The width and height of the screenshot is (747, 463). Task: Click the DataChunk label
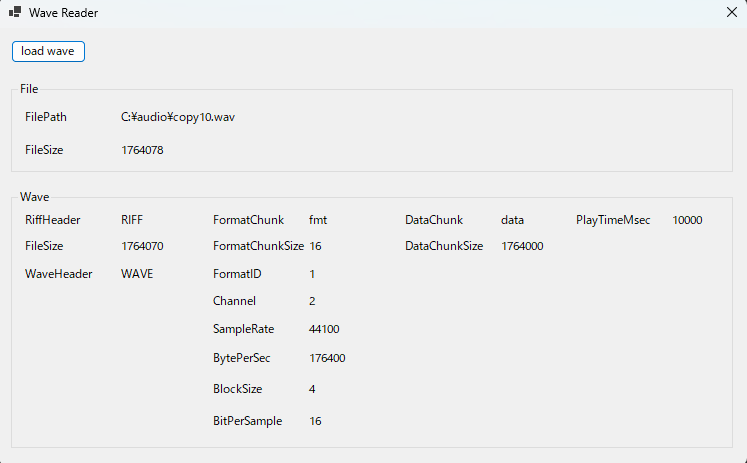click(x=433, y=220)
